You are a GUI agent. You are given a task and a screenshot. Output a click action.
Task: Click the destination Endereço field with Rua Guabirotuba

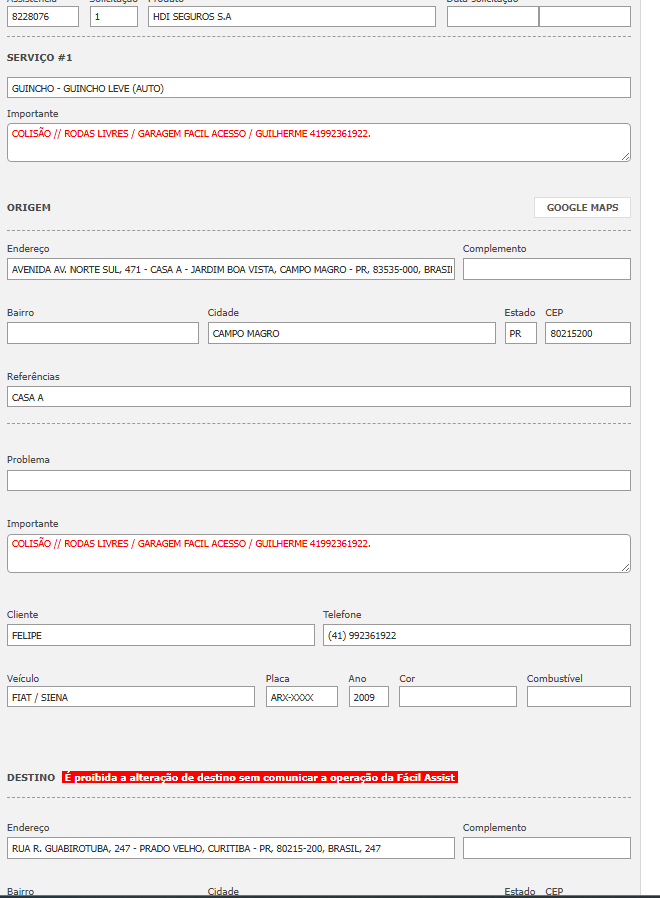(x=230, y=848)
